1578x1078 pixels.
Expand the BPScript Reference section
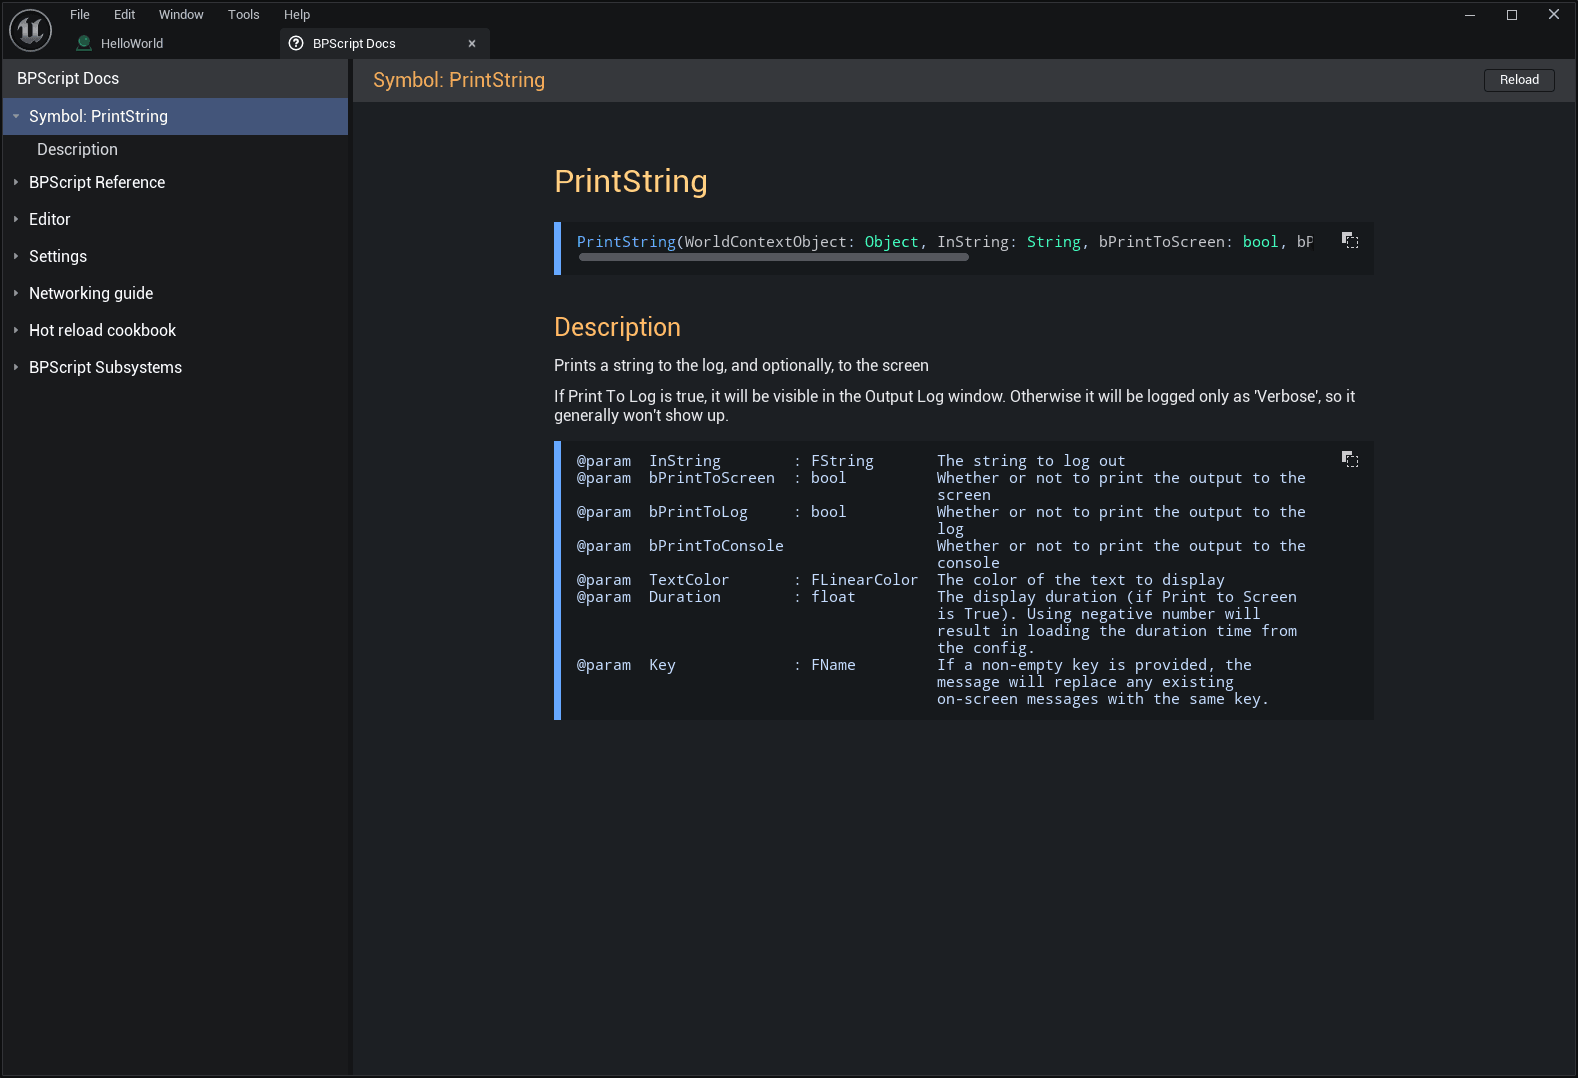click(16, 182)
